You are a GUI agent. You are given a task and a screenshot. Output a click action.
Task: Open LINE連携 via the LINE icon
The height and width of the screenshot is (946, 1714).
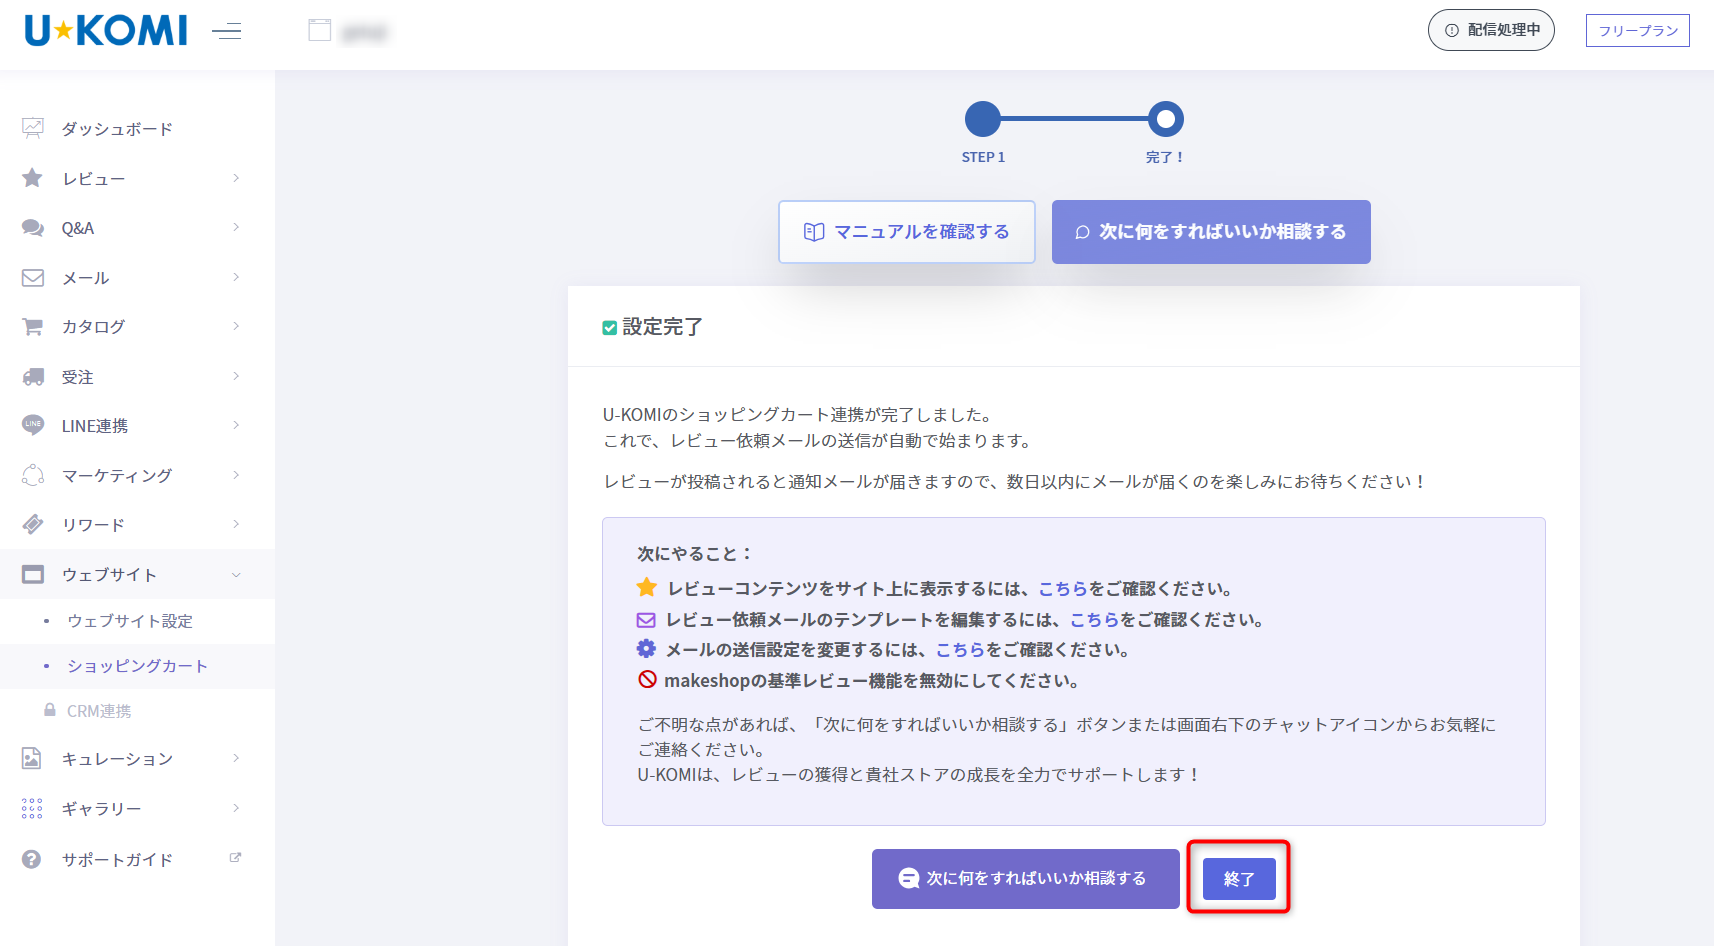pos(32,425)
